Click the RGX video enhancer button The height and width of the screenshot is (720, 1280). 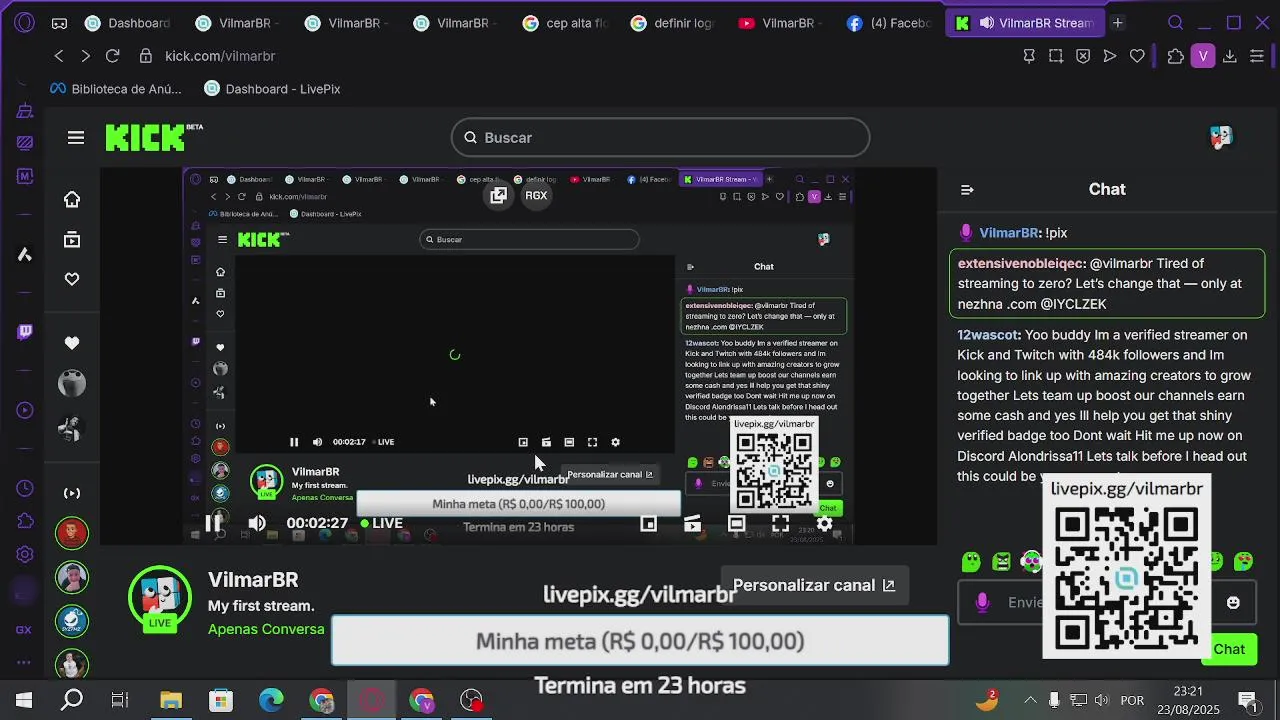pyautogui.click(x=536, y=195)
